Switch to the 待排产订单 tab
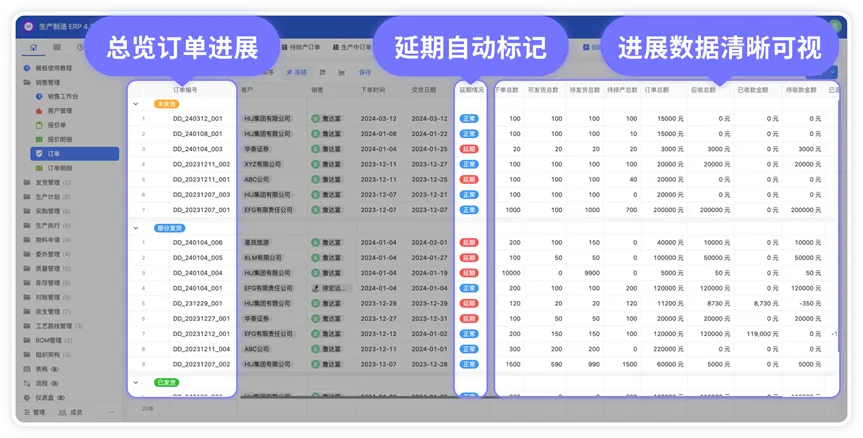Image resolution: width=863 pixels, height=438 pixels. click(x=301, y=47)
